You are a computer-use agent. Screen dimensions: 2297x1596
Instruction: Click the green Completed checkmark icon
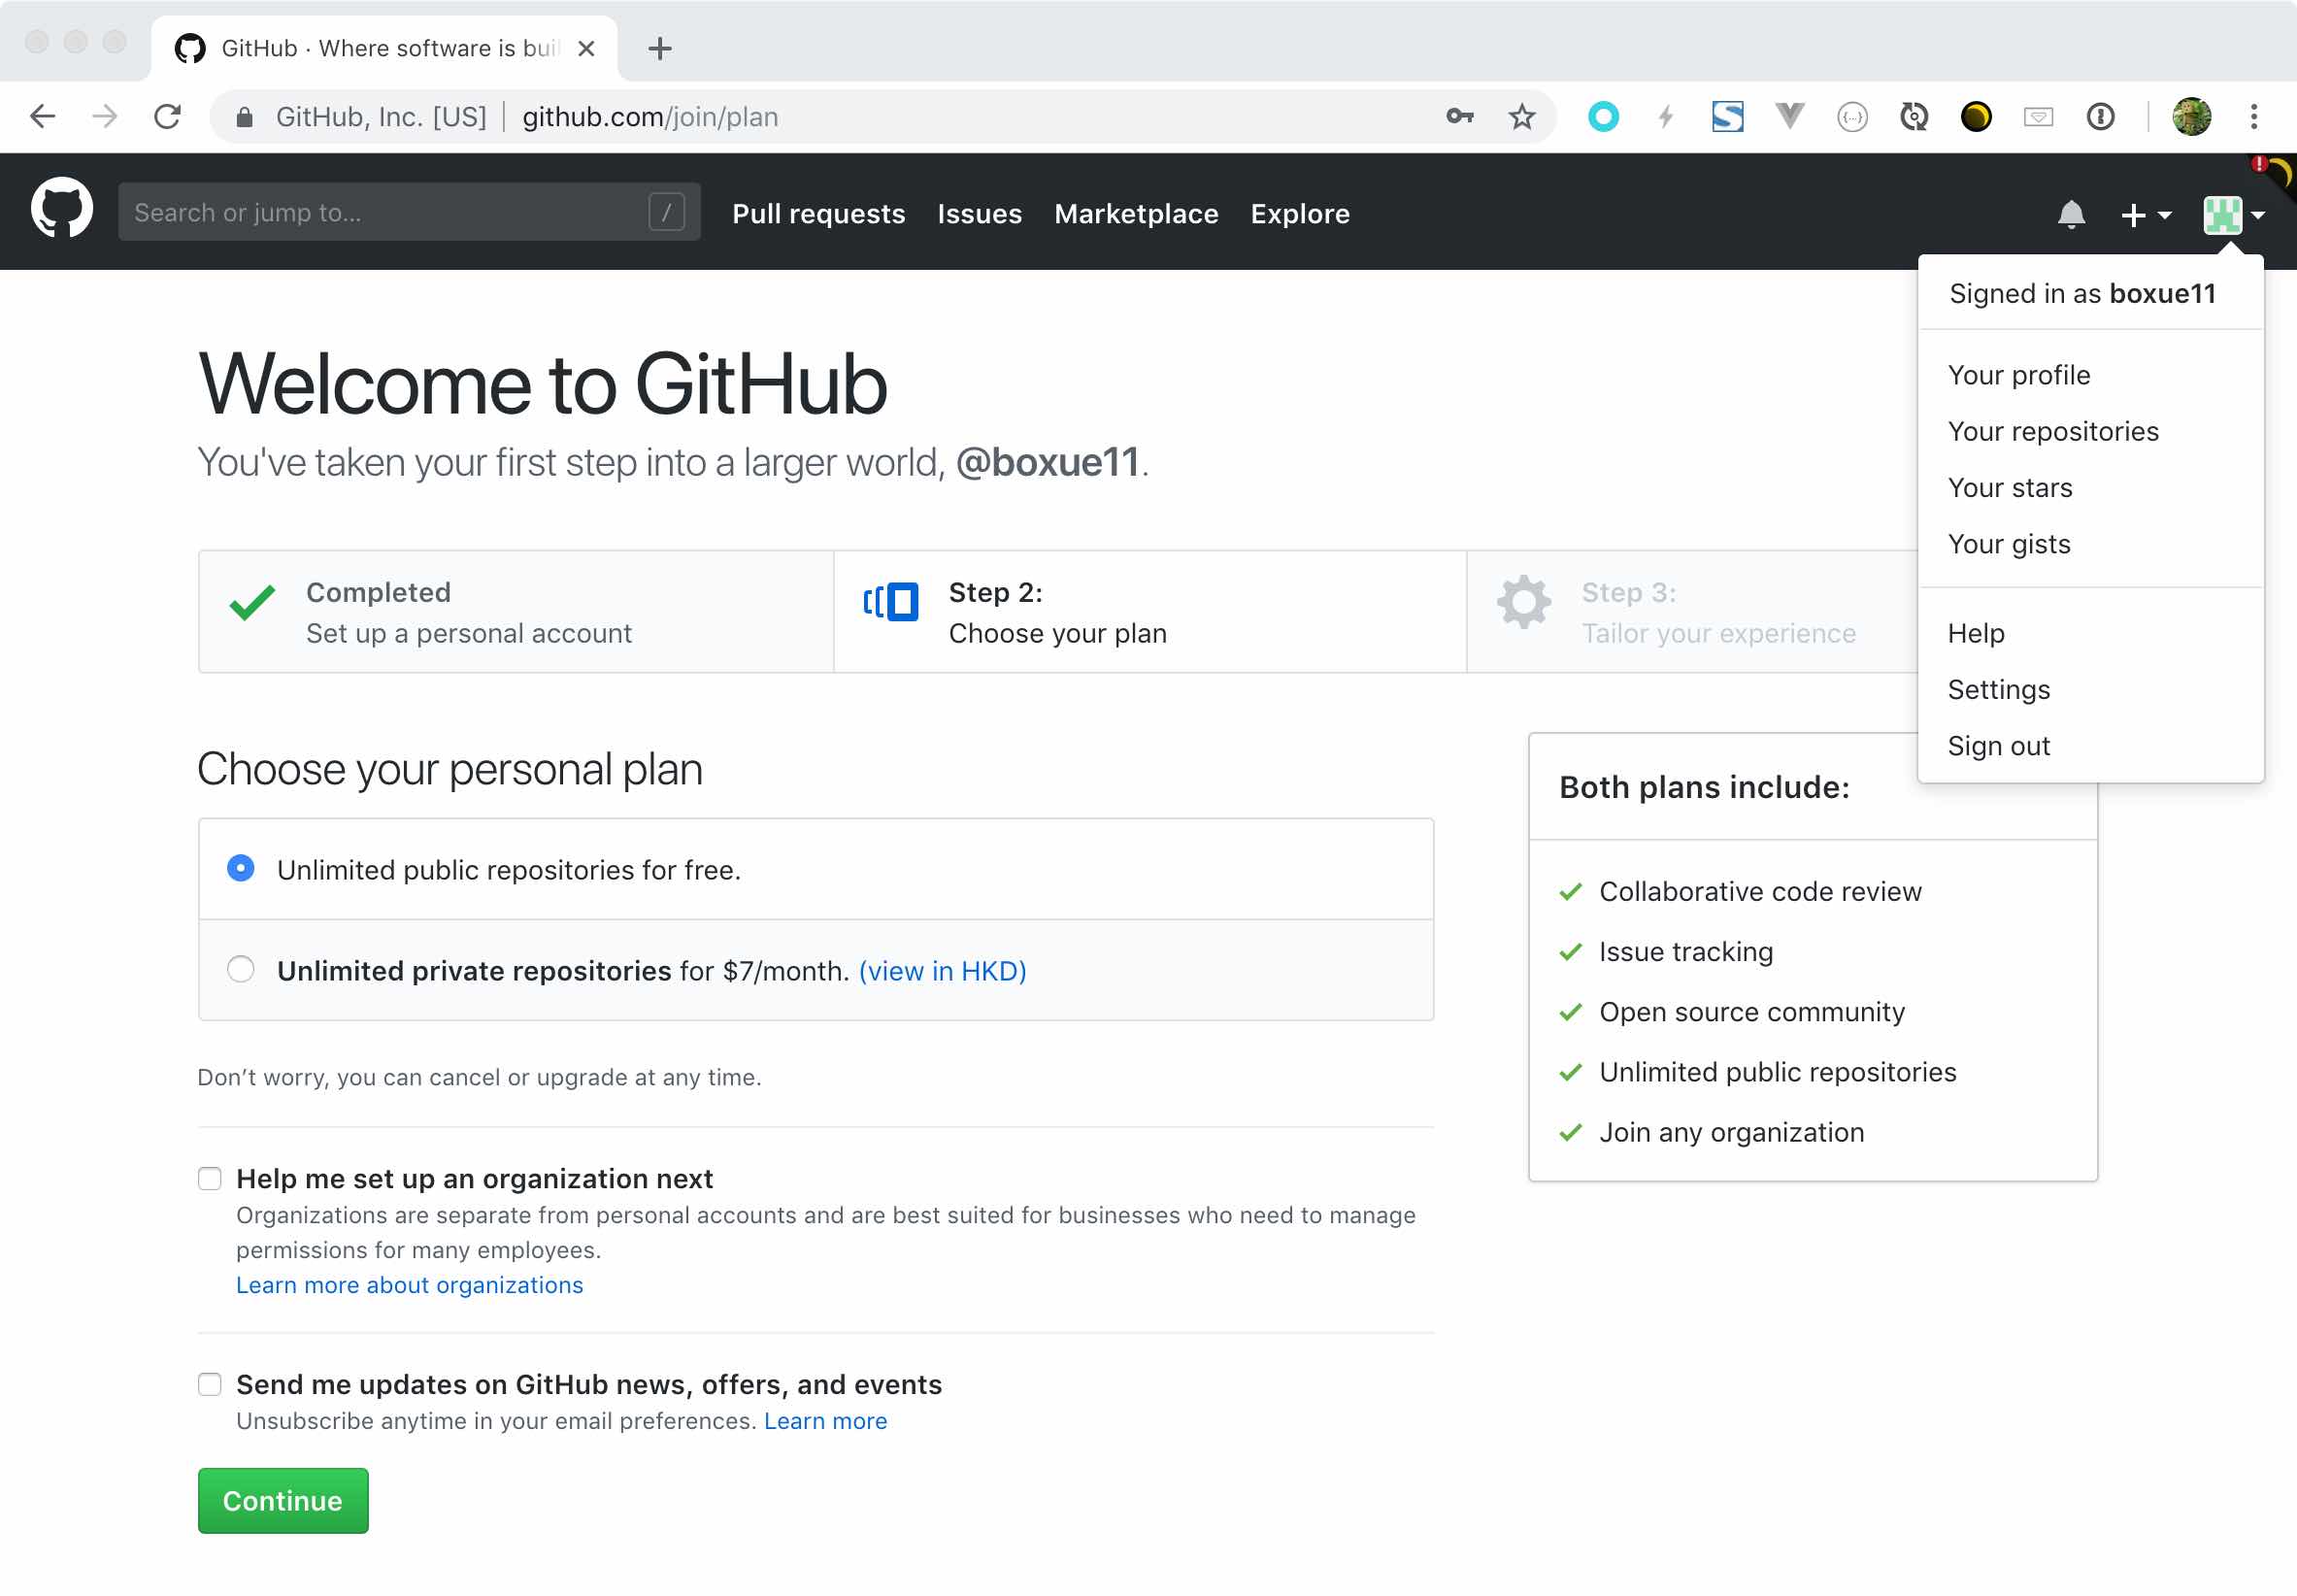tap(252, 602)
